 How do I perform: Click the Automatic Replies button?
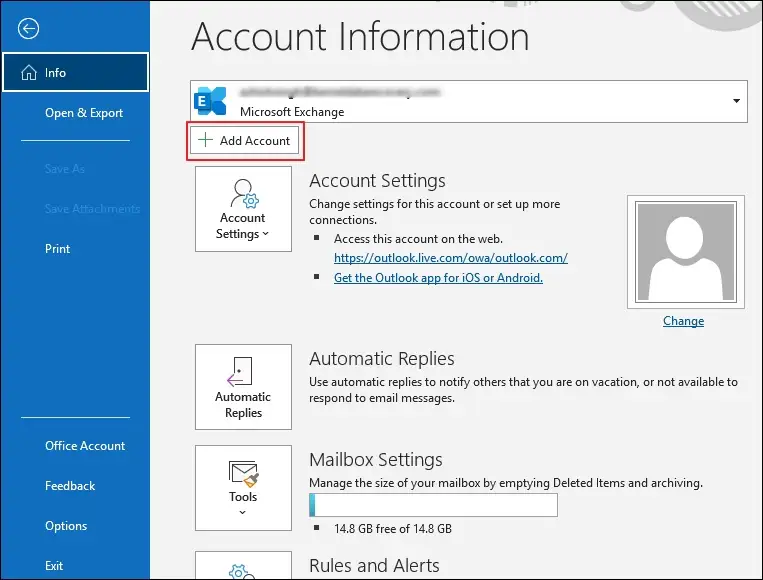pos(243,387)
